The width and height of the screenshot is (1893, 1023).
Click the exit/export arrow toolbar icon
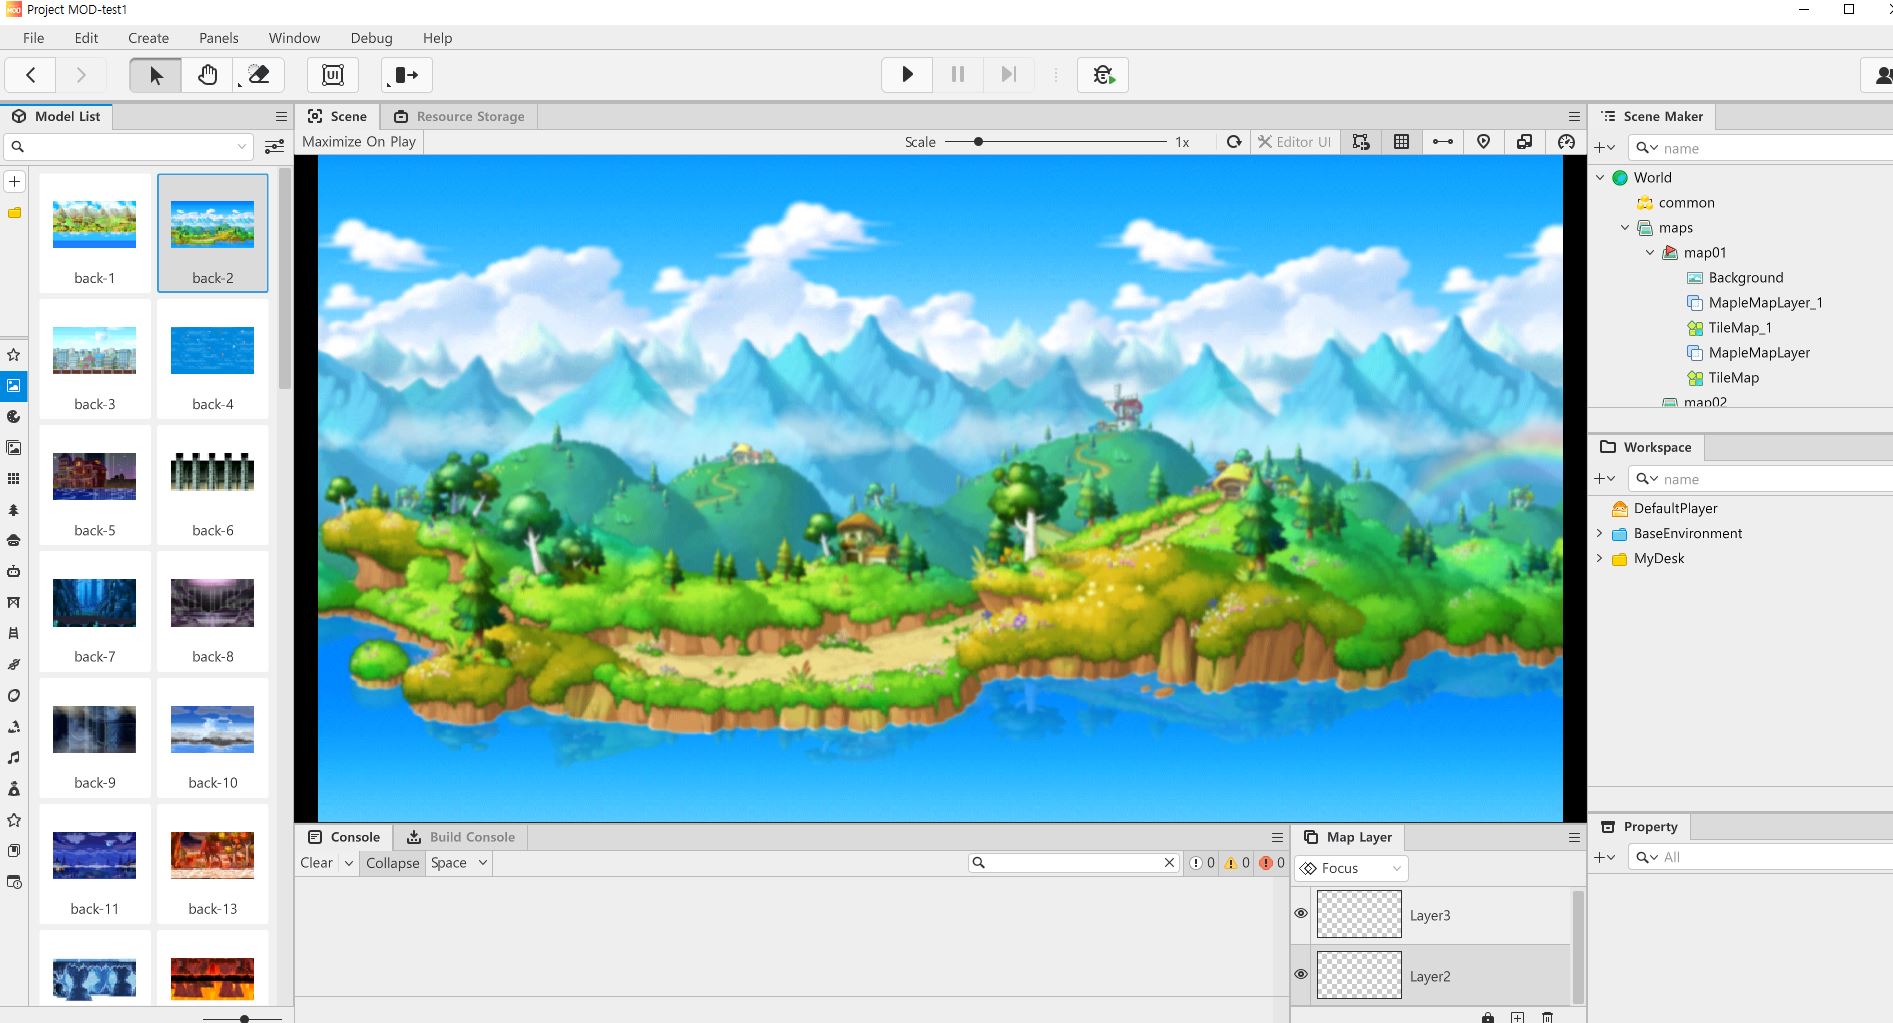(x=406, y=75)
